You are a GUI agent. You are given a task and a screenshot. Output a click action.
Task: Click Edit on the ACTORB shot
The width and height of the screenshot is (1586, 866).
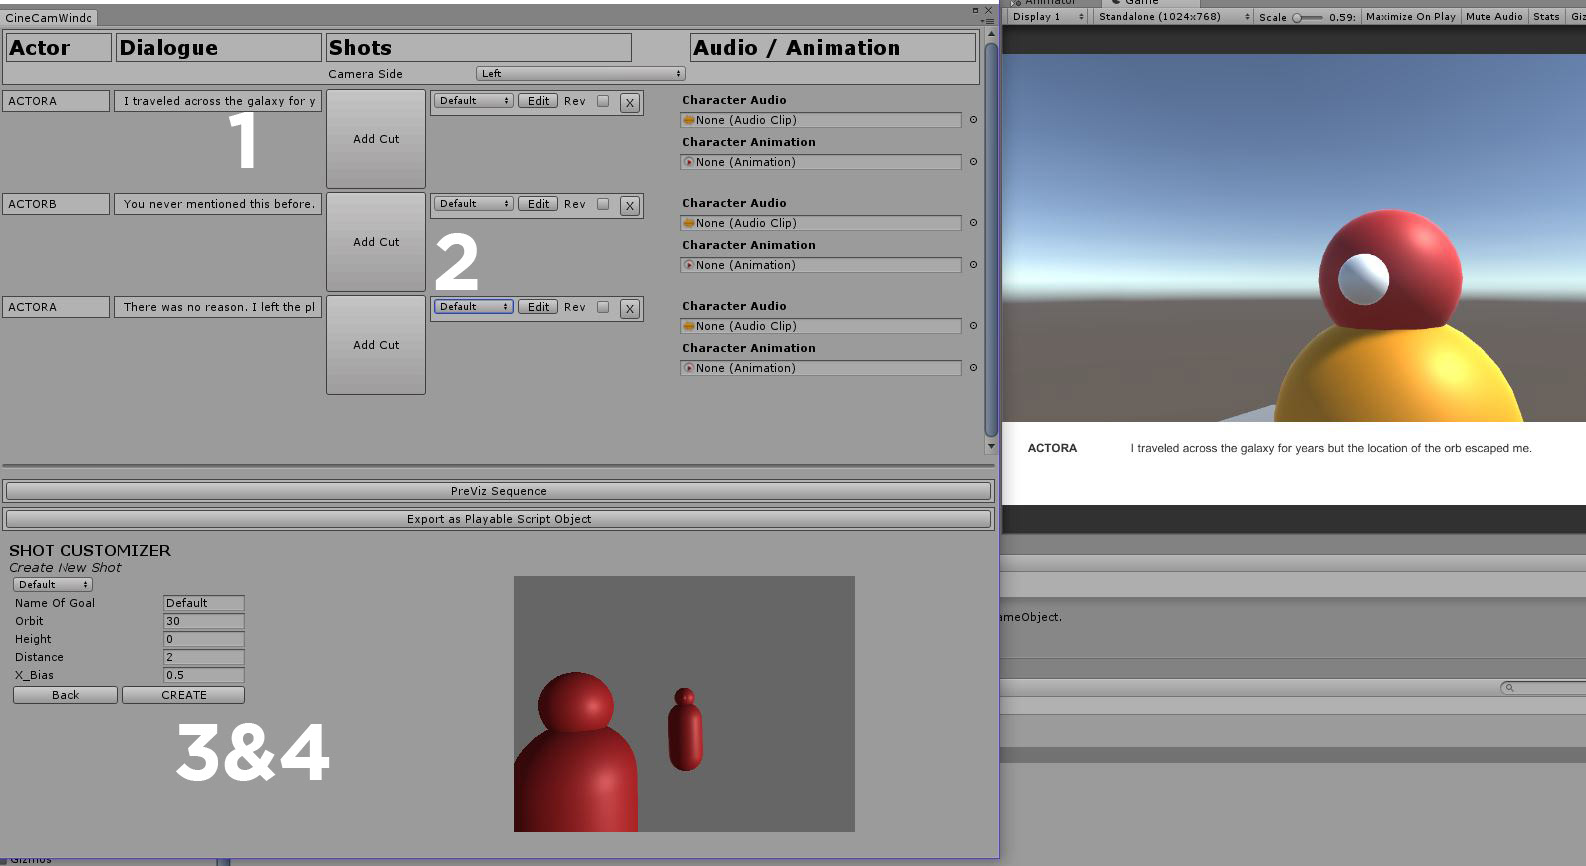coord(538,204)
